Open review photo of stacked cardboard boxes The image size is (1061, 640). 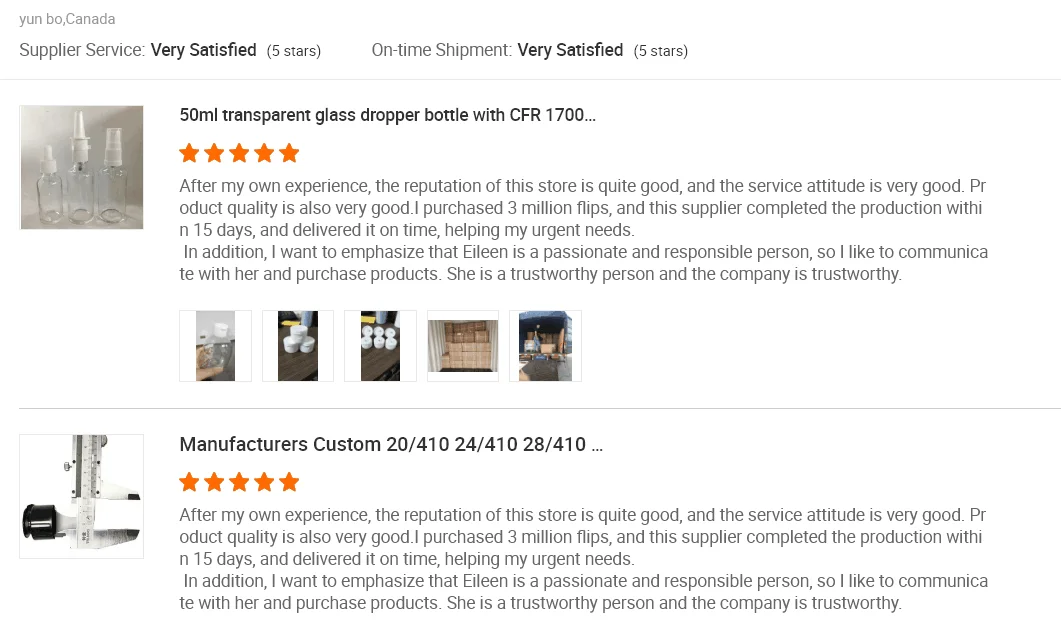click(x=463, y=346)
